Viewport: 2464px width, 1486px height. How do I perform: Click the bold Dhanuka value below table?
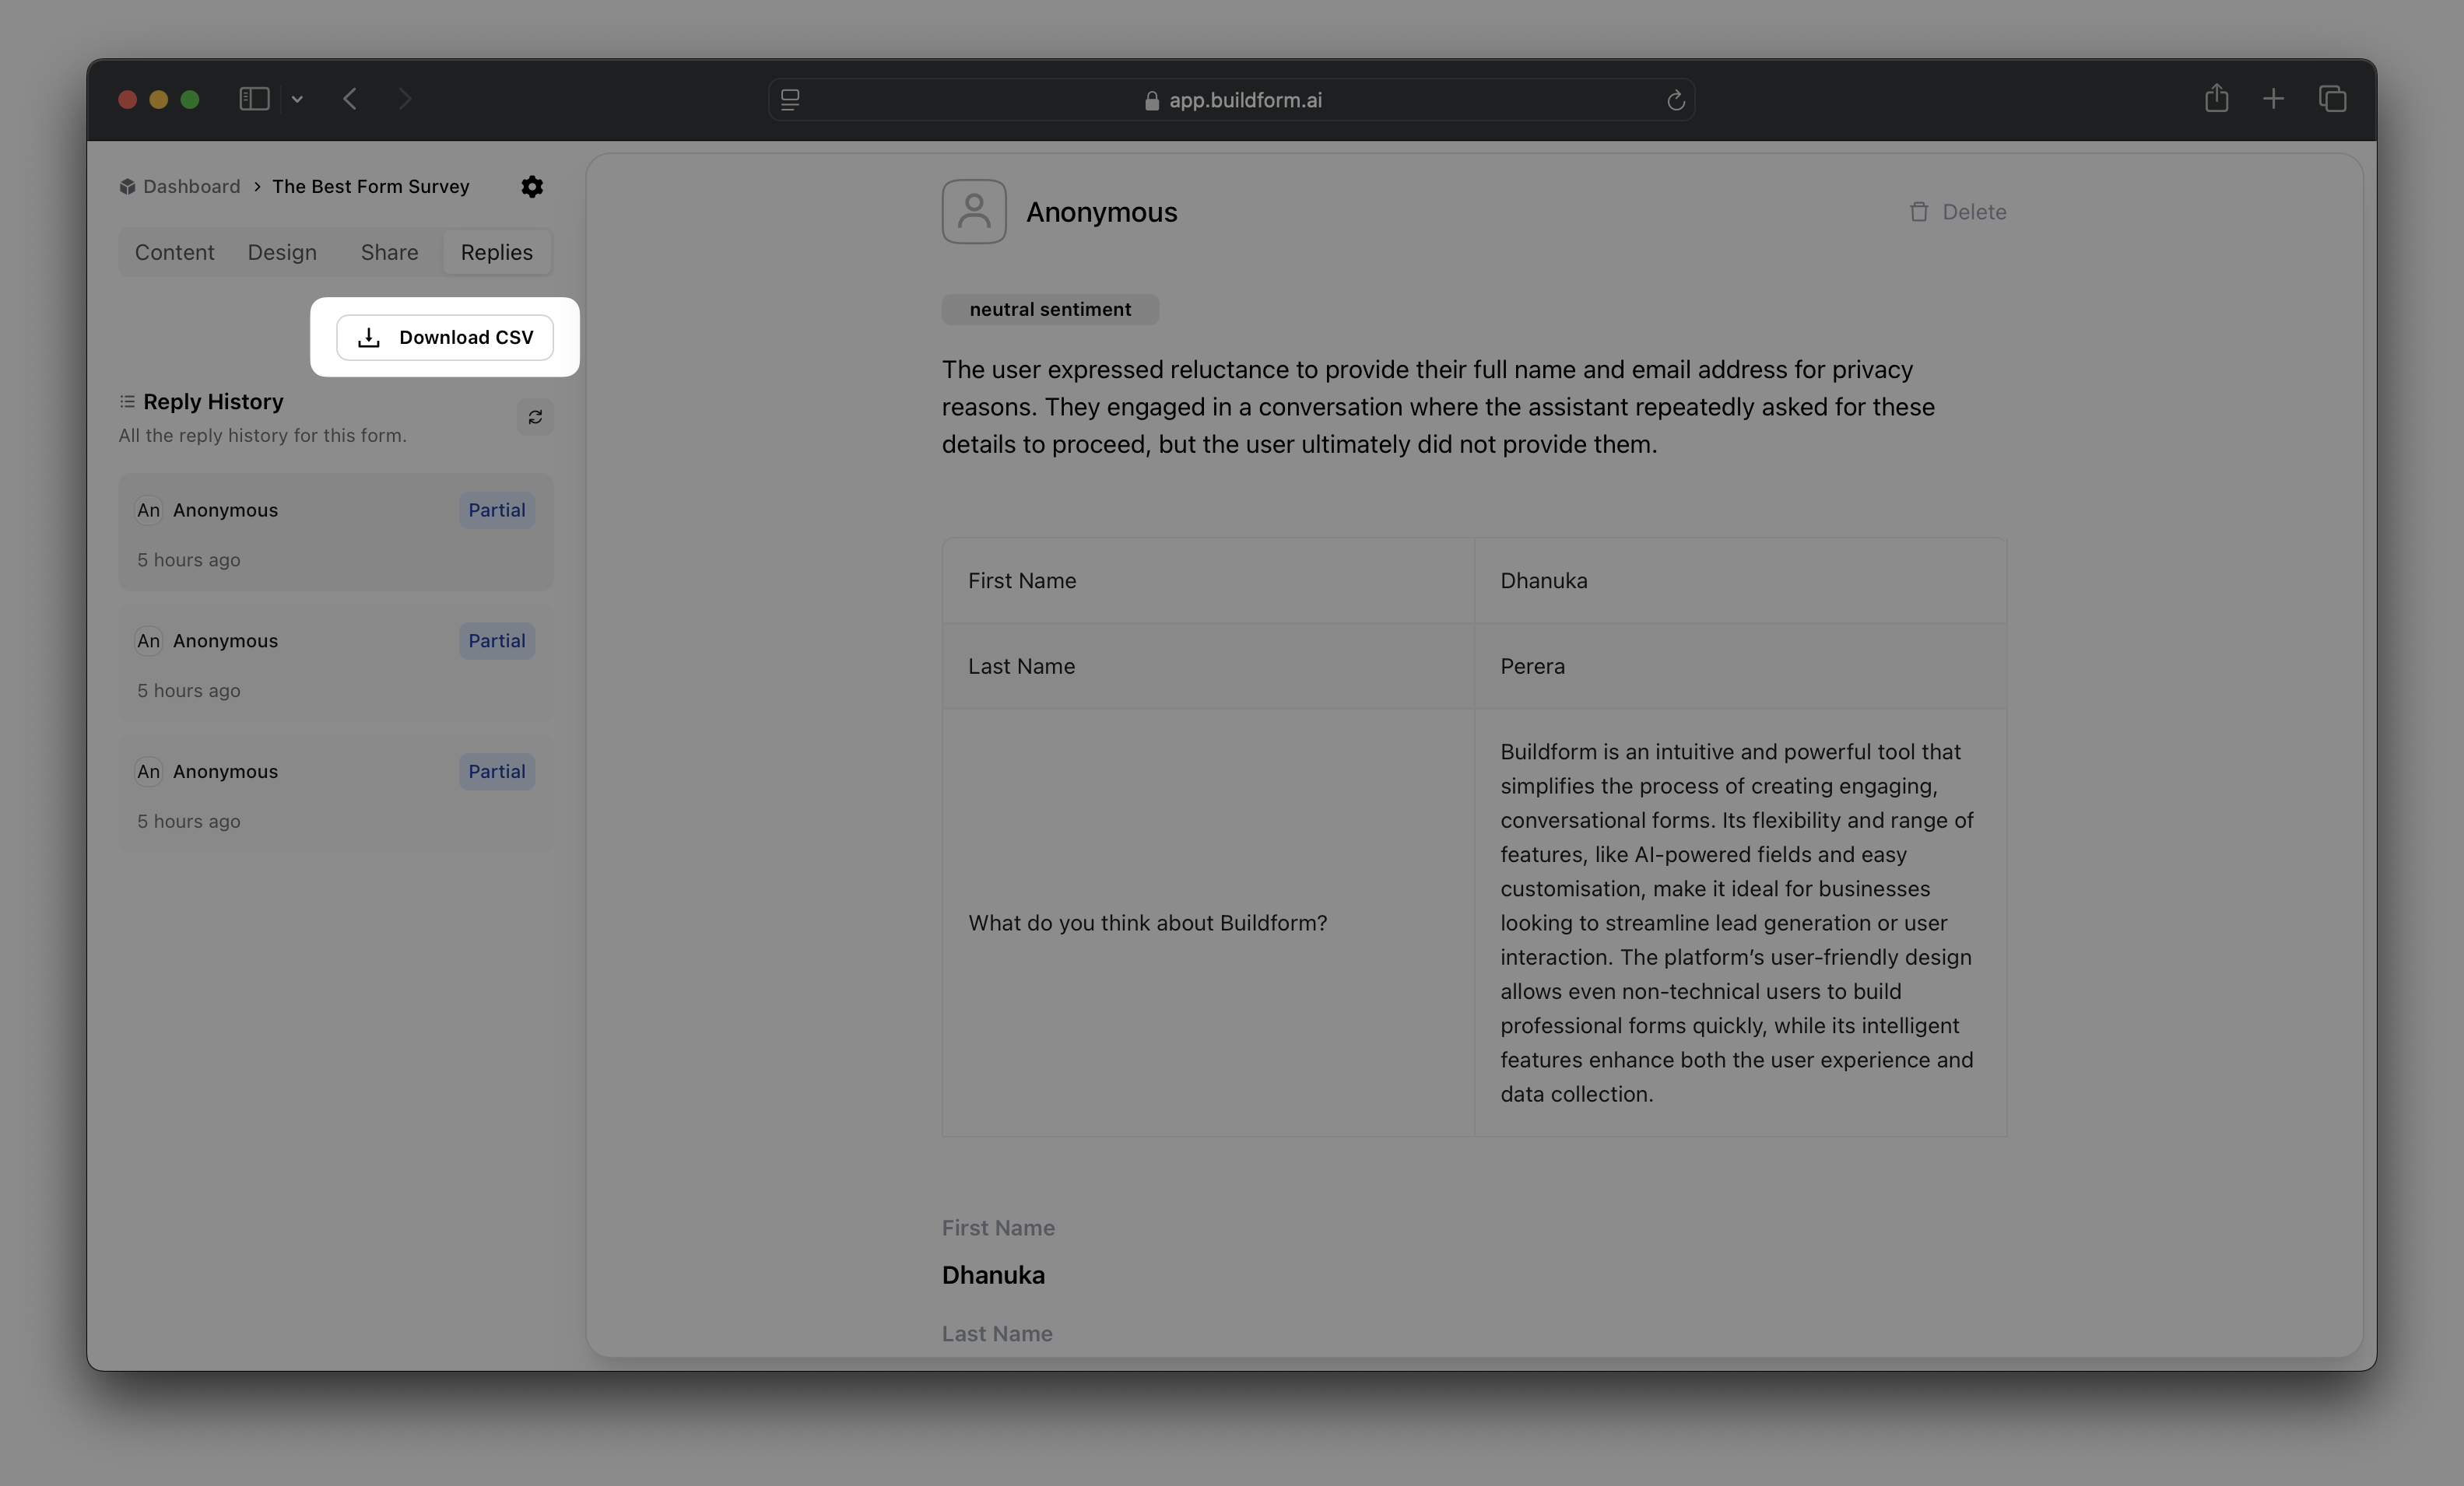(x=993, y=1275)
